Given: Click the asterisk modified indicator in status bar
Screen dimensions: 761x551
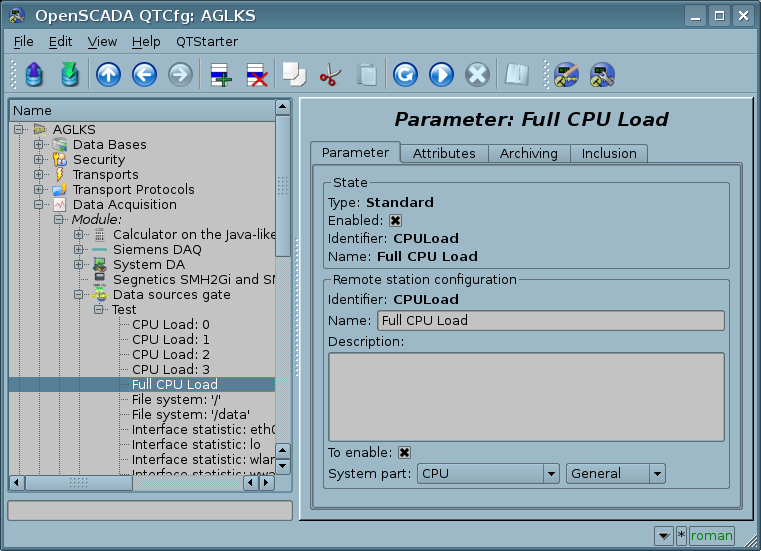Looking at the screenshot, I should (x=681, y=536).
